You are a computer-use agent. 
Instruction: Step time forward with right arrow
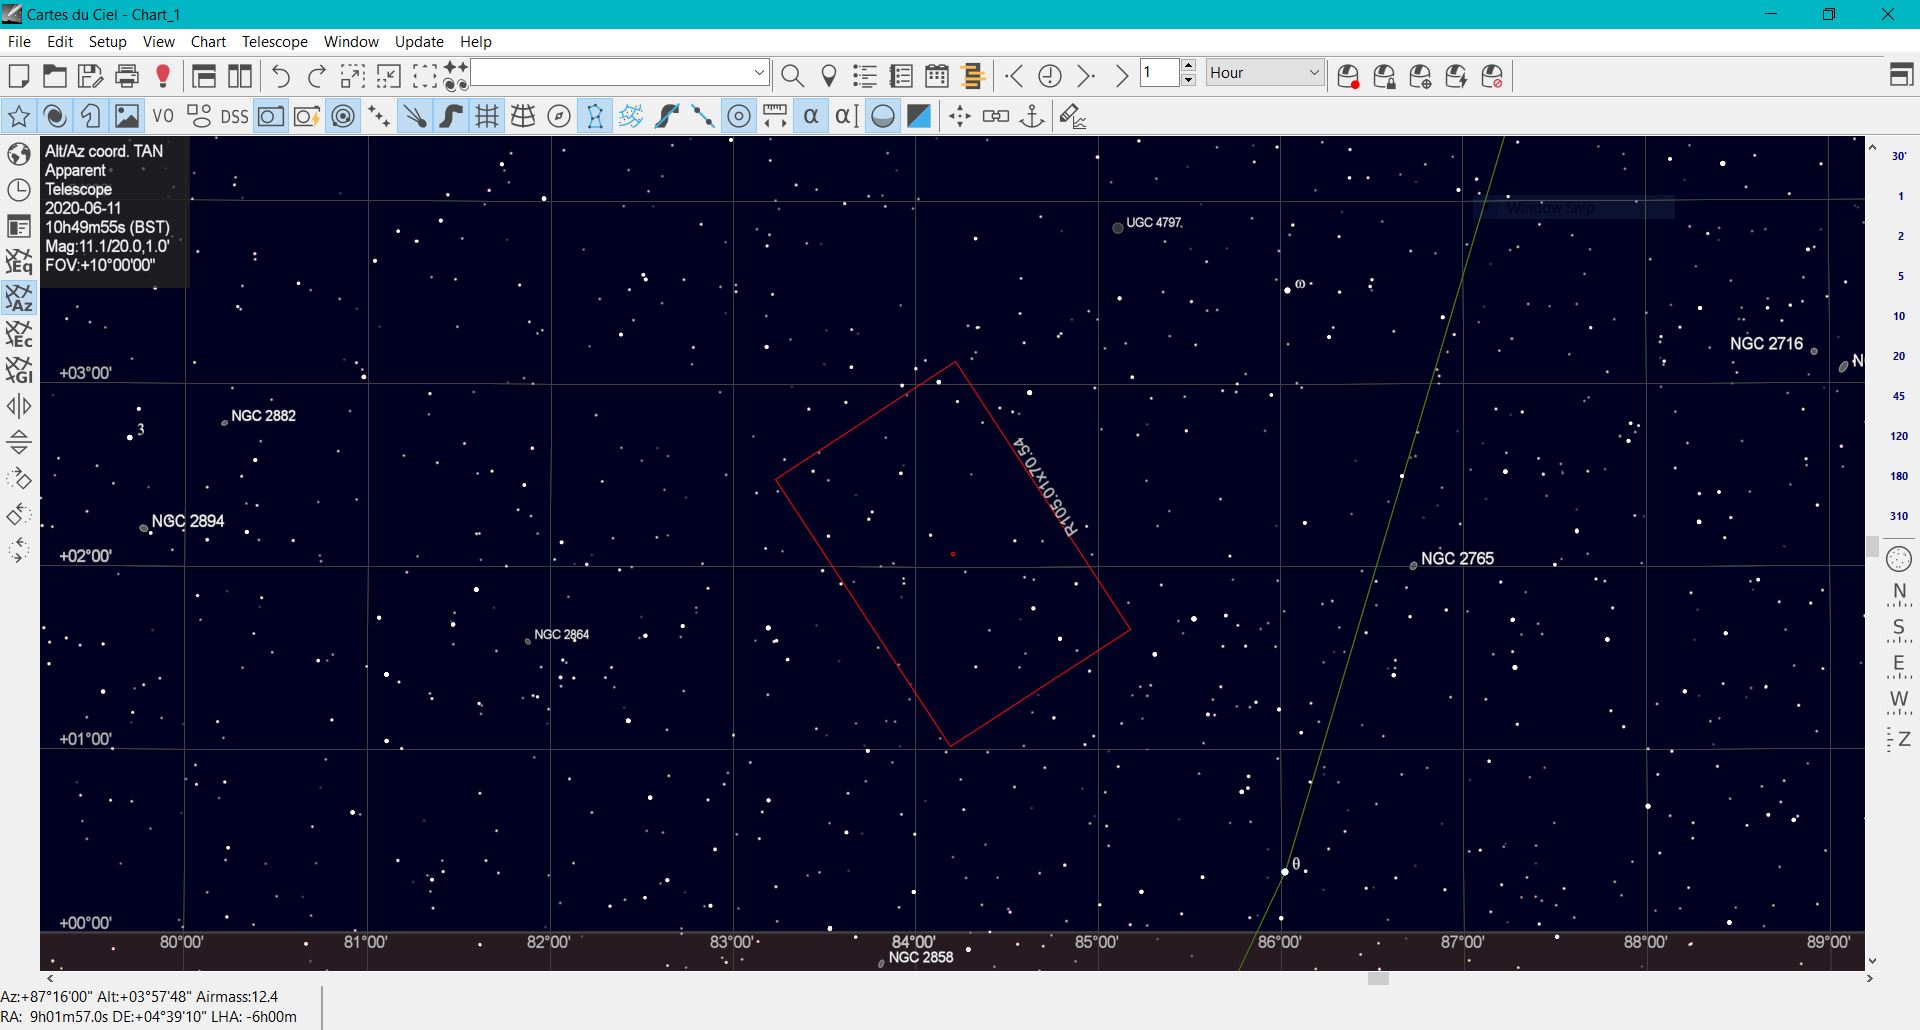click(x=1086, y=76)
